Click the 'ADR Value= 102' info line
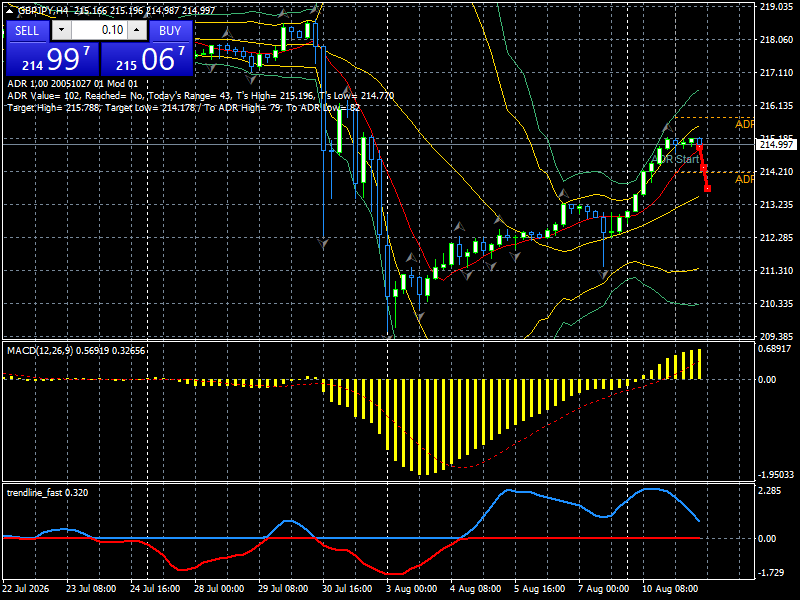Viewport: 800px width, 600px height. (x=201, y=95)
